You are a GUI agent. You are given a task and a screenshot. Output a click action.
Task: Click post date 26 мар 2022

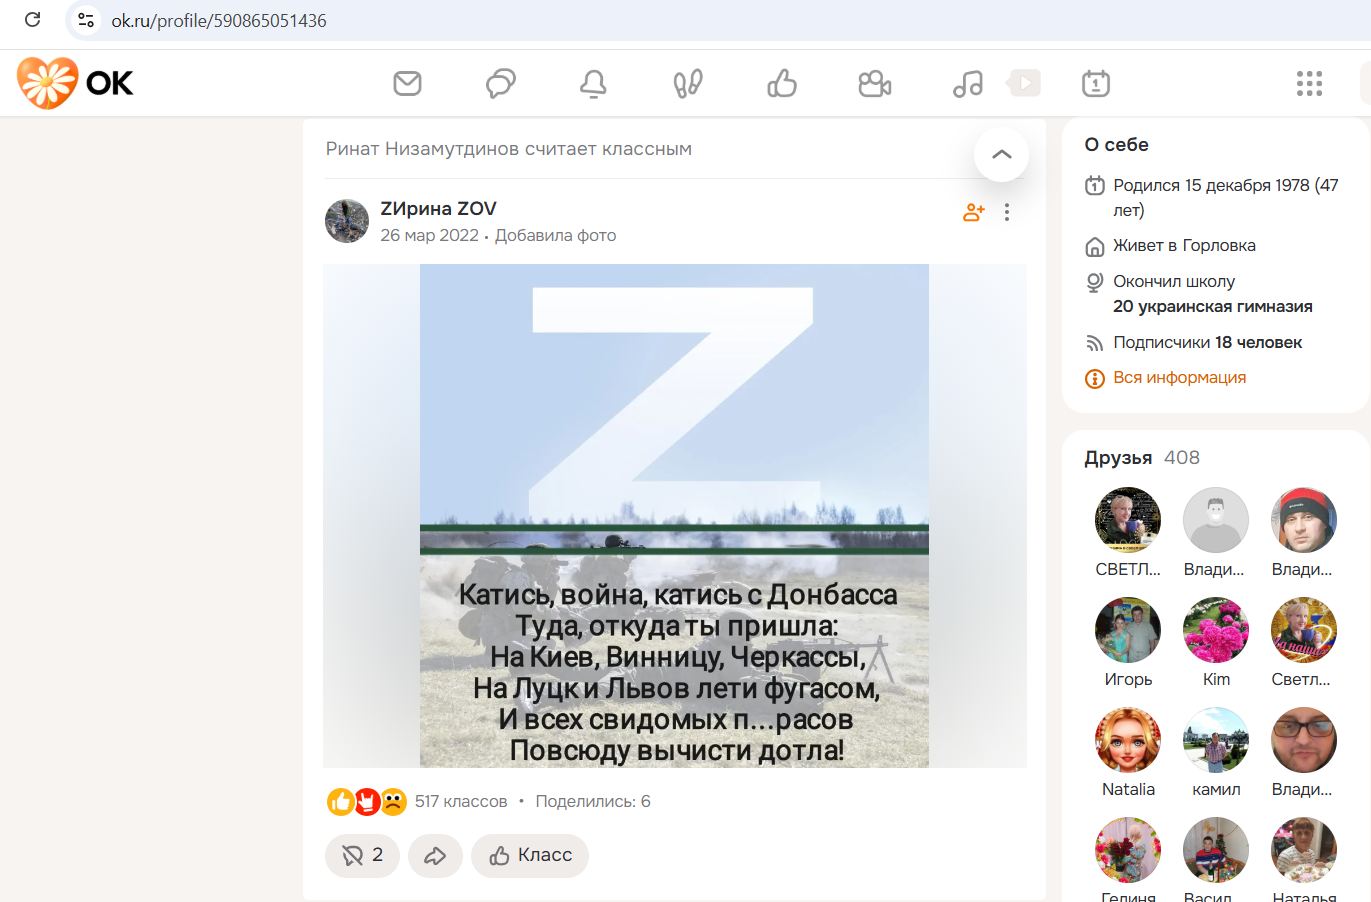tap(429, 236)
